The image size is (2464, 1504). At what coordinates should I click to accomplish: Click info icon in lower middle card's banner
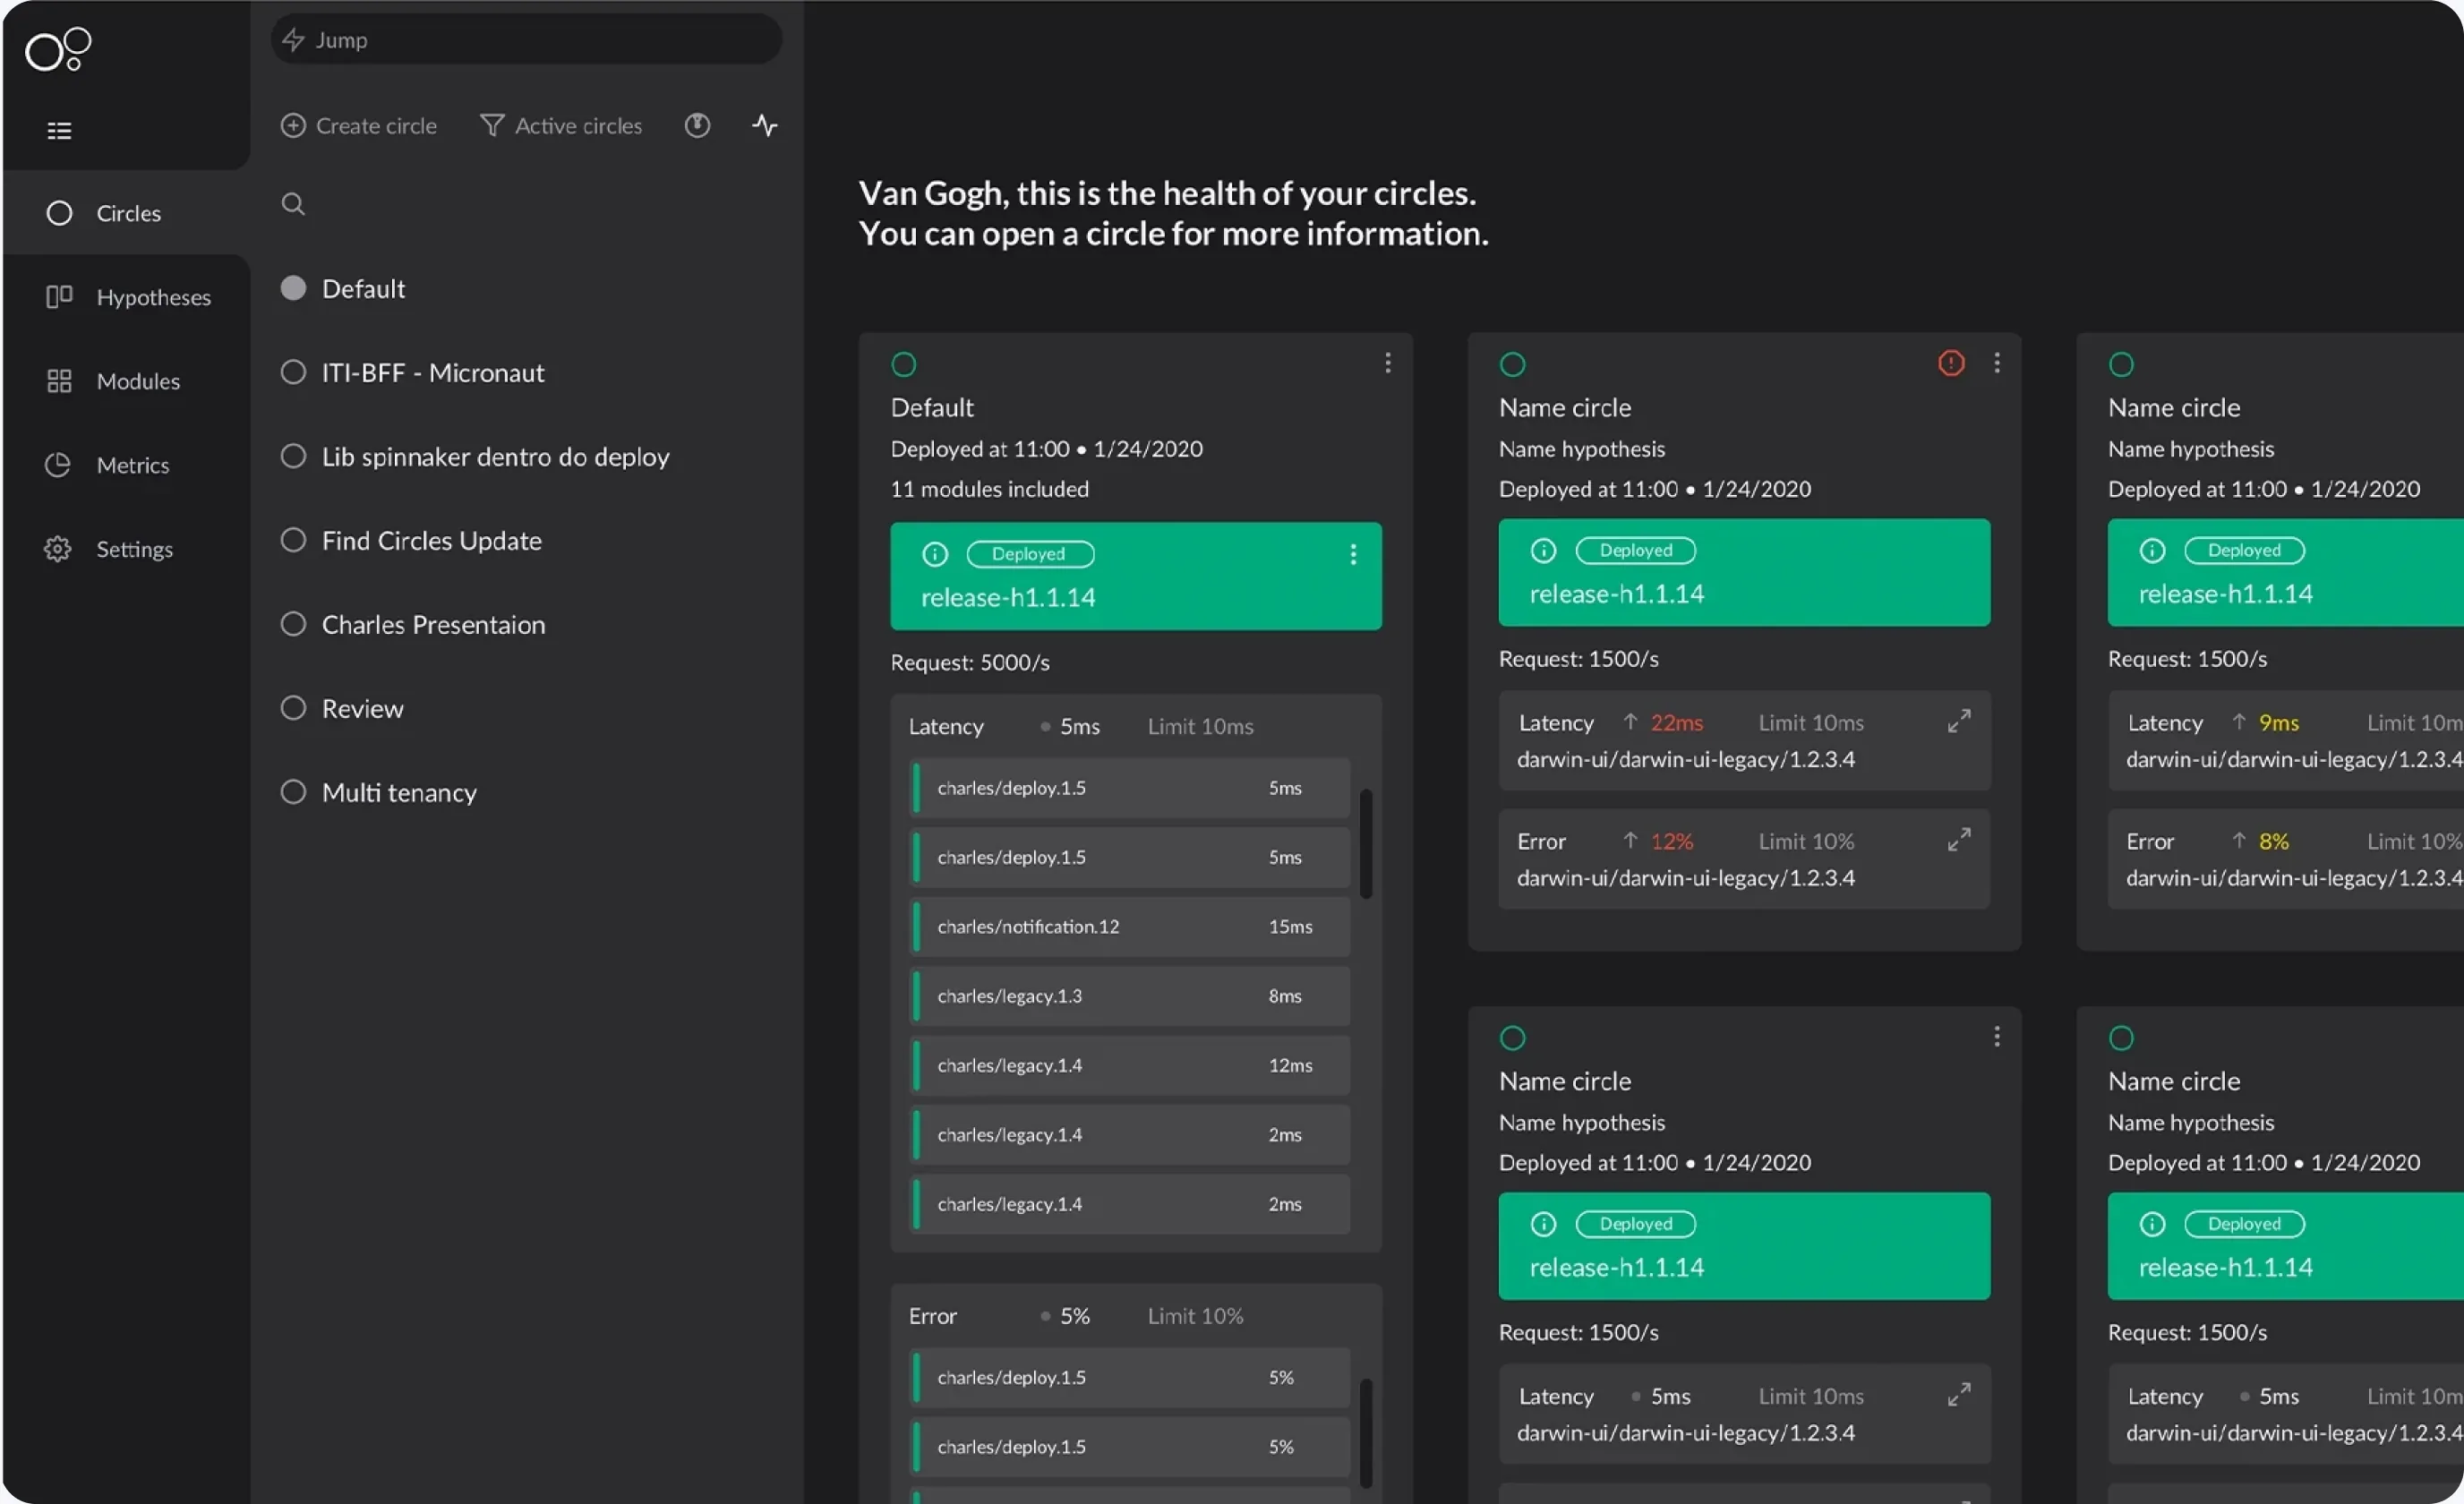[1544, 1224]
